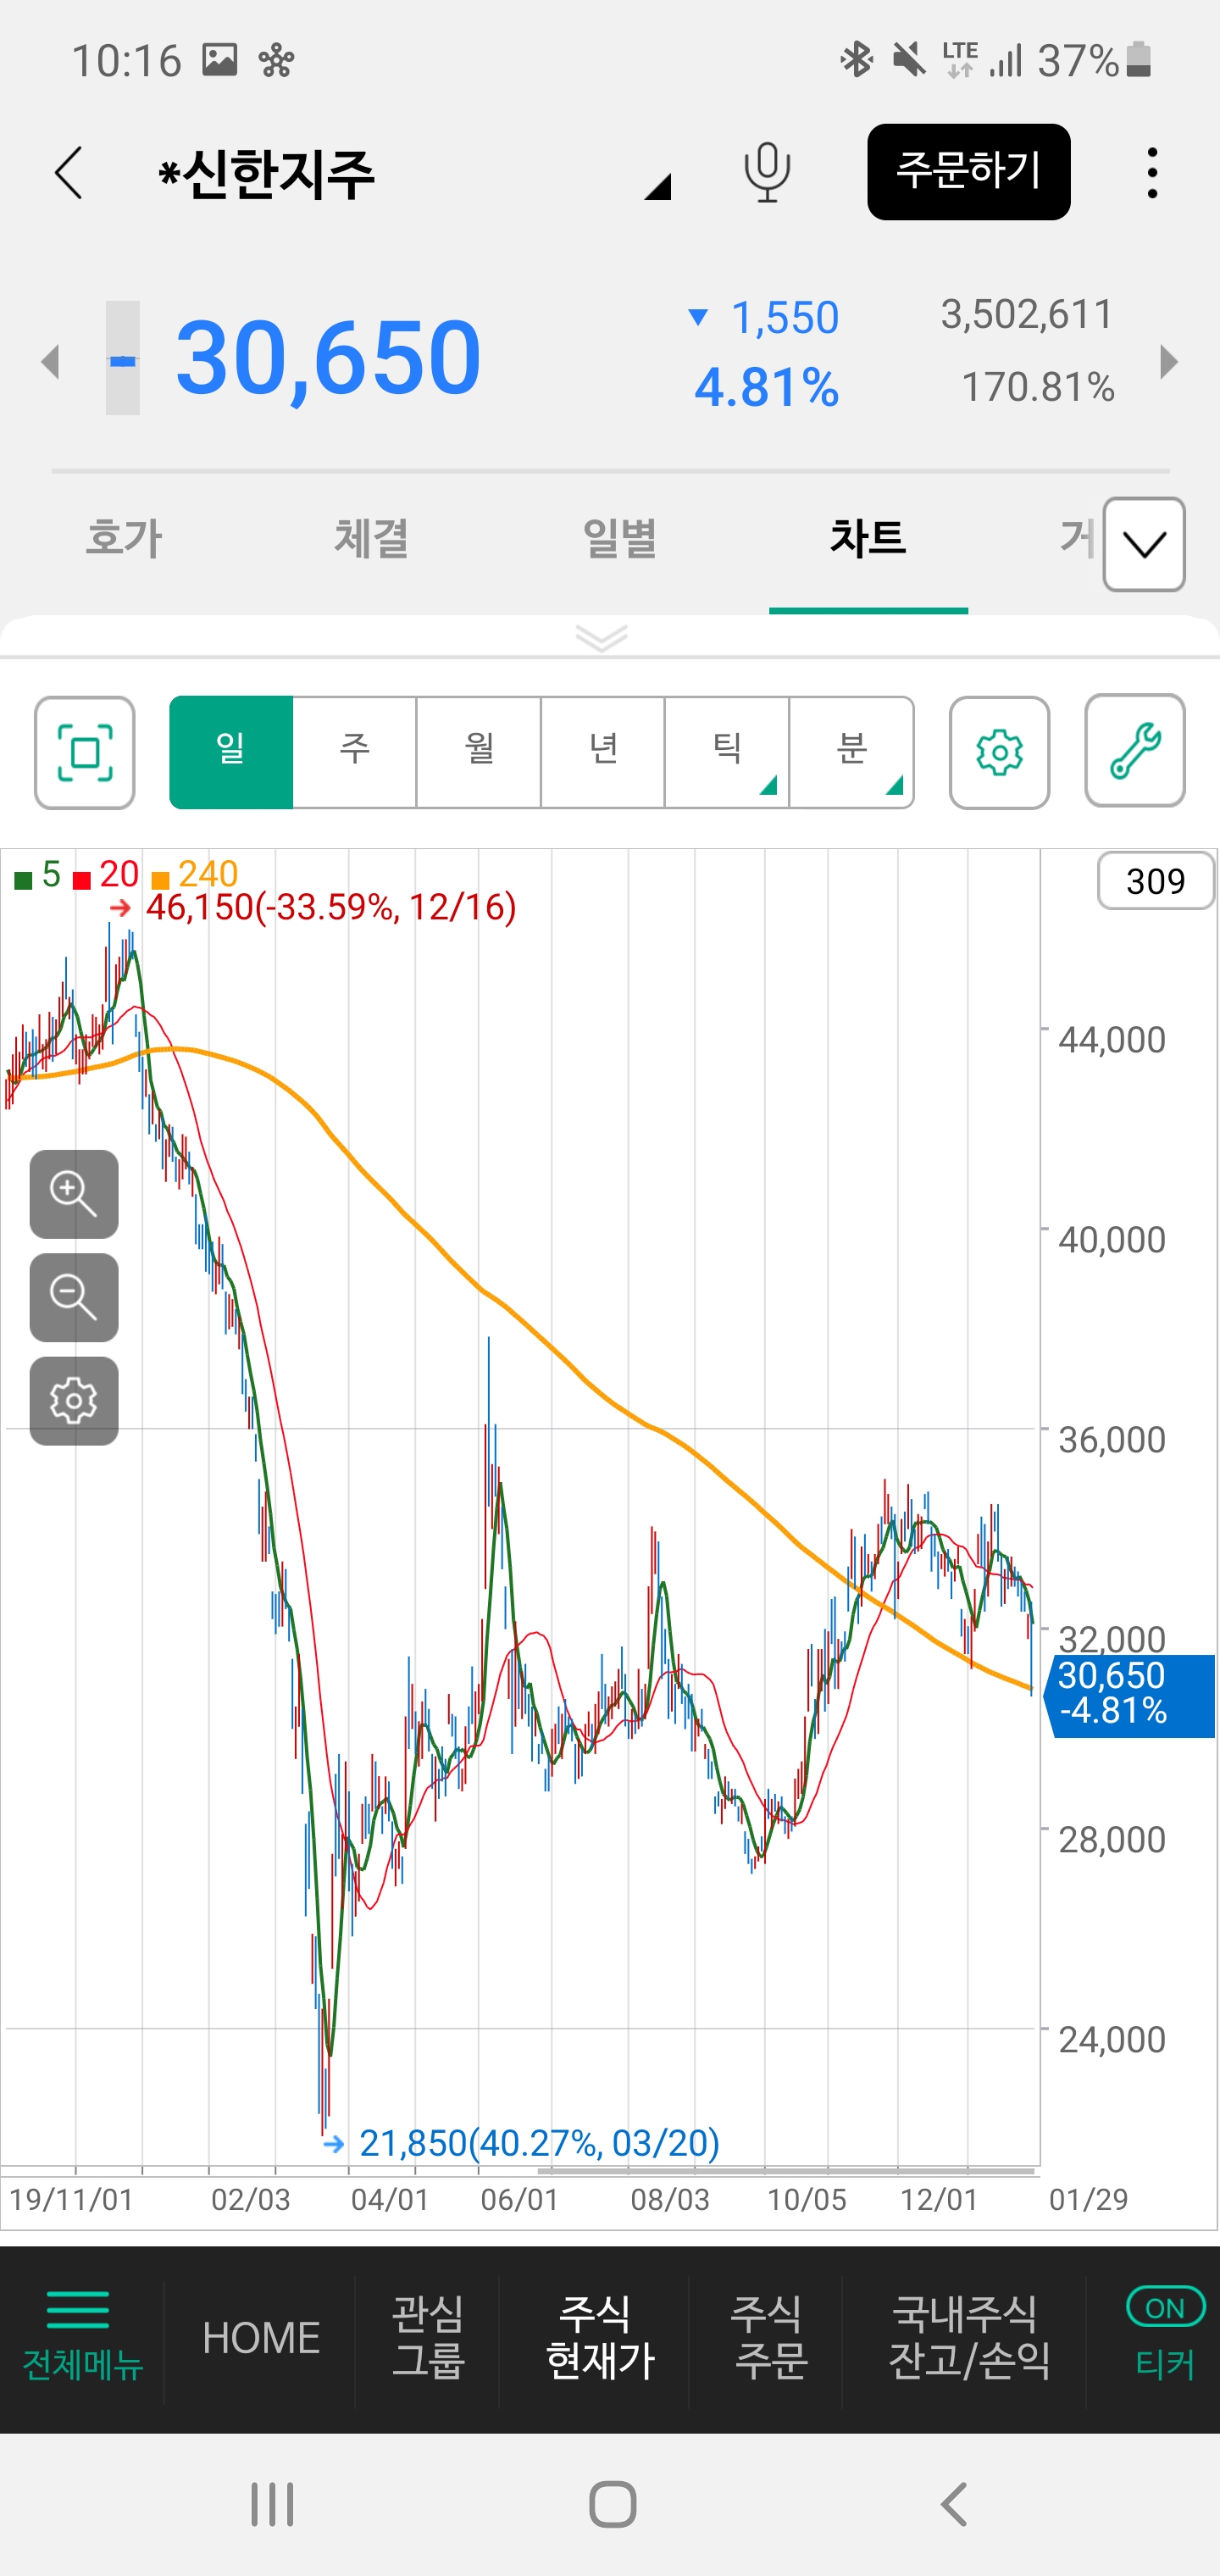Expand the tab list dropdown chevron
This screenshot has width=1220, height=2576.
point(1144,544)
